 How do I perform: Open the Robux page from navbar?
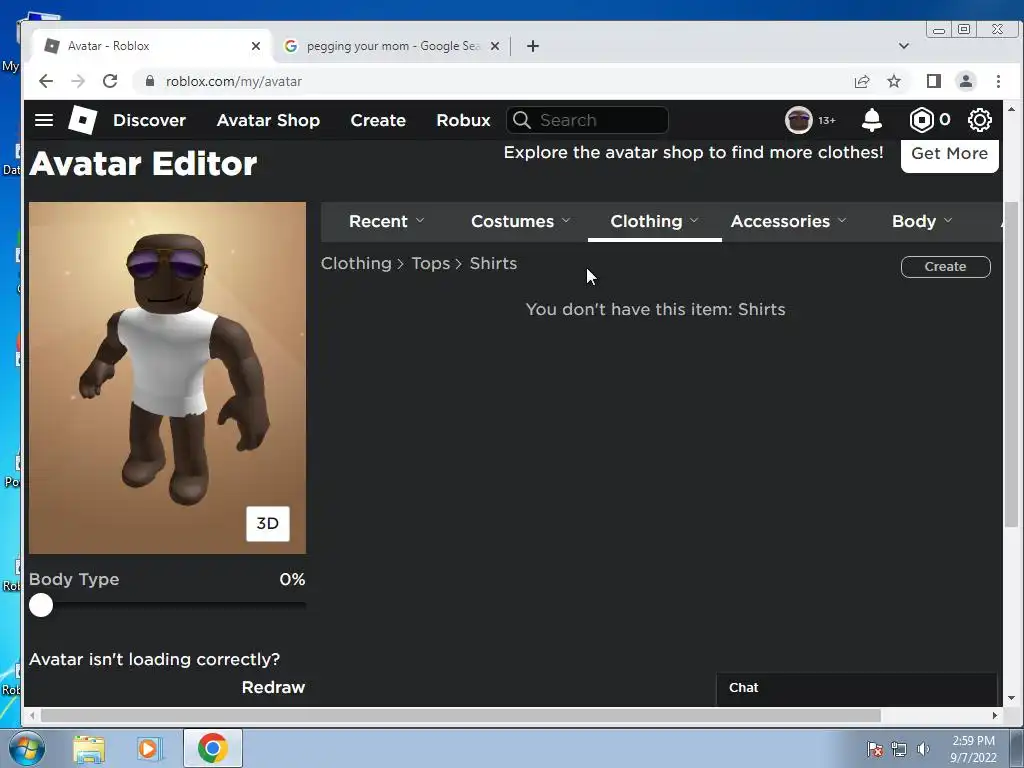tap(463, 120)
